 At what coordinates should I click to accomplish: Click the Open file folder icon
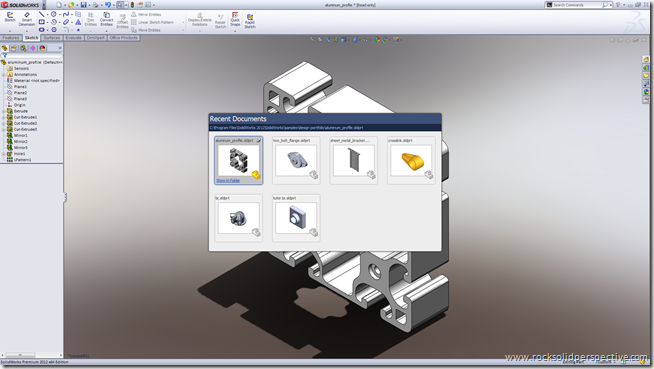(71, 5)
